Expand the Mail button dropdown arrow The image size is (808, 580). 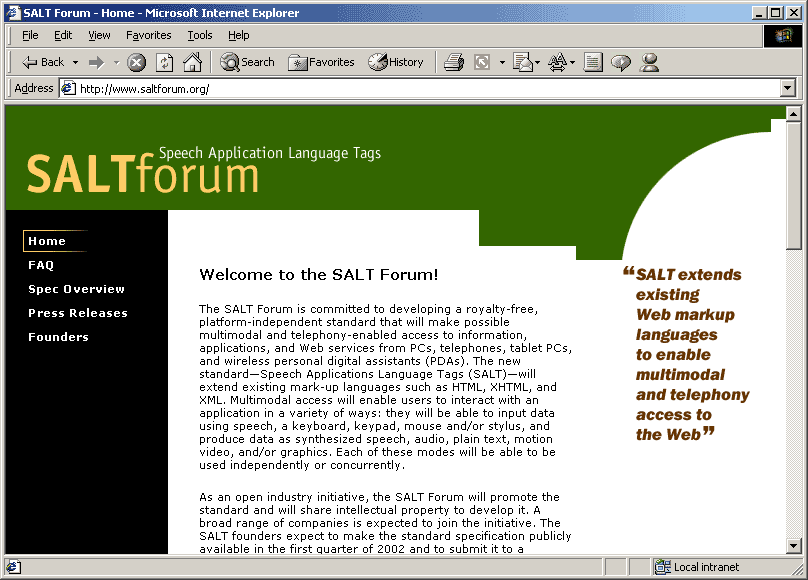click(x=537, y=63)
